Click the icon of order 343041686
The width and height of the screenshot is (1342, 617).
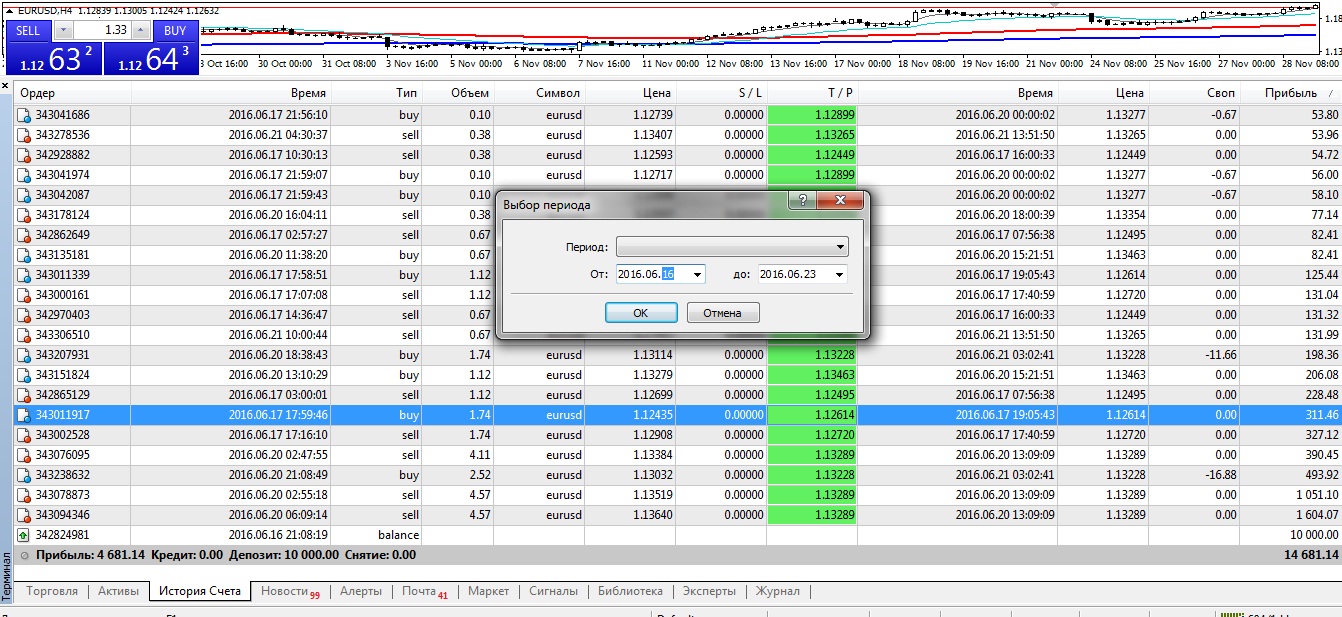point(24,115)
